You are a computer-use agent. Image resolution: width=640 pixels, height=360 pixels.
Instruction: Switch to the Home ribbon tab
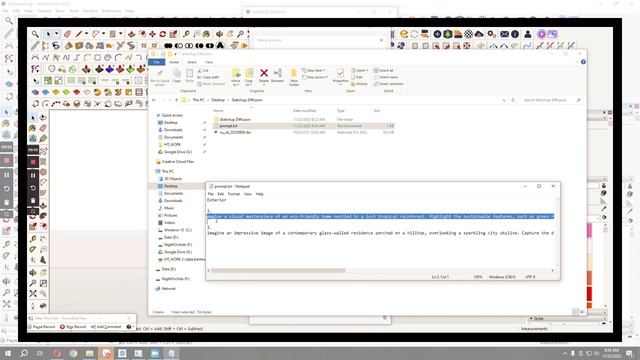point(174,62)
